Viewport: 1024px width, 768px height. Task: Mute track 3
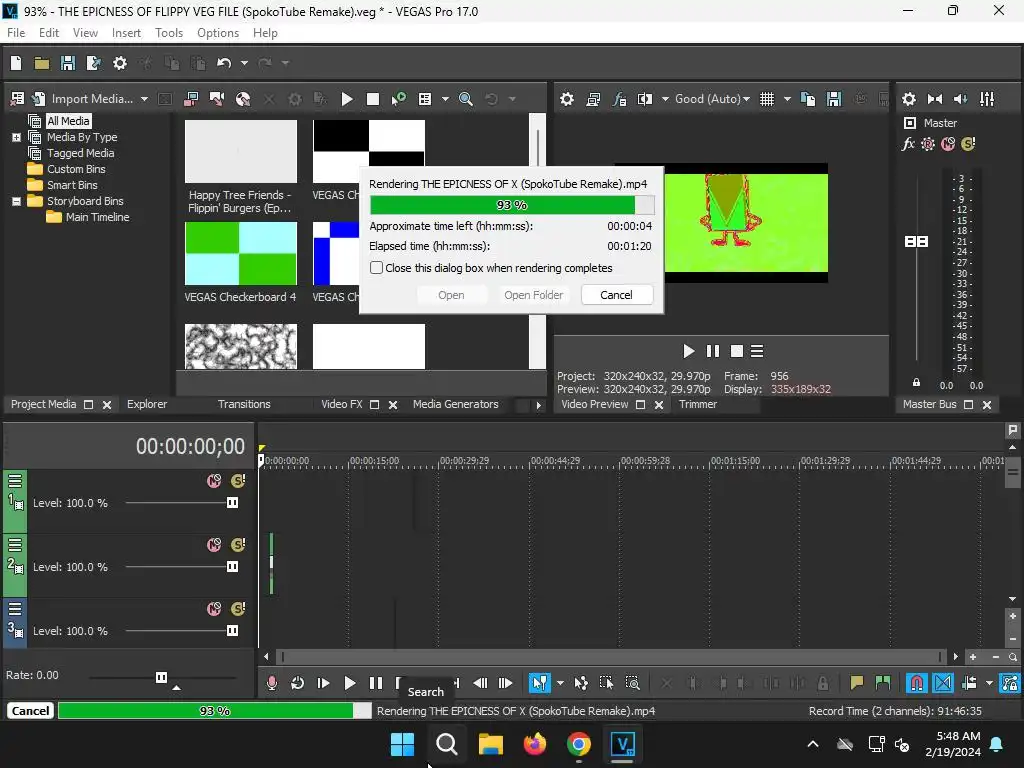click(x=214, y=609)
